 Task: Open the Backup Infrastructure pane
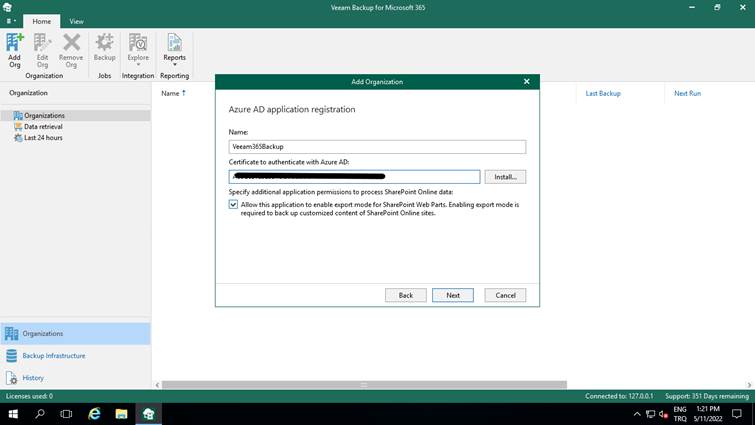point(76,356)
